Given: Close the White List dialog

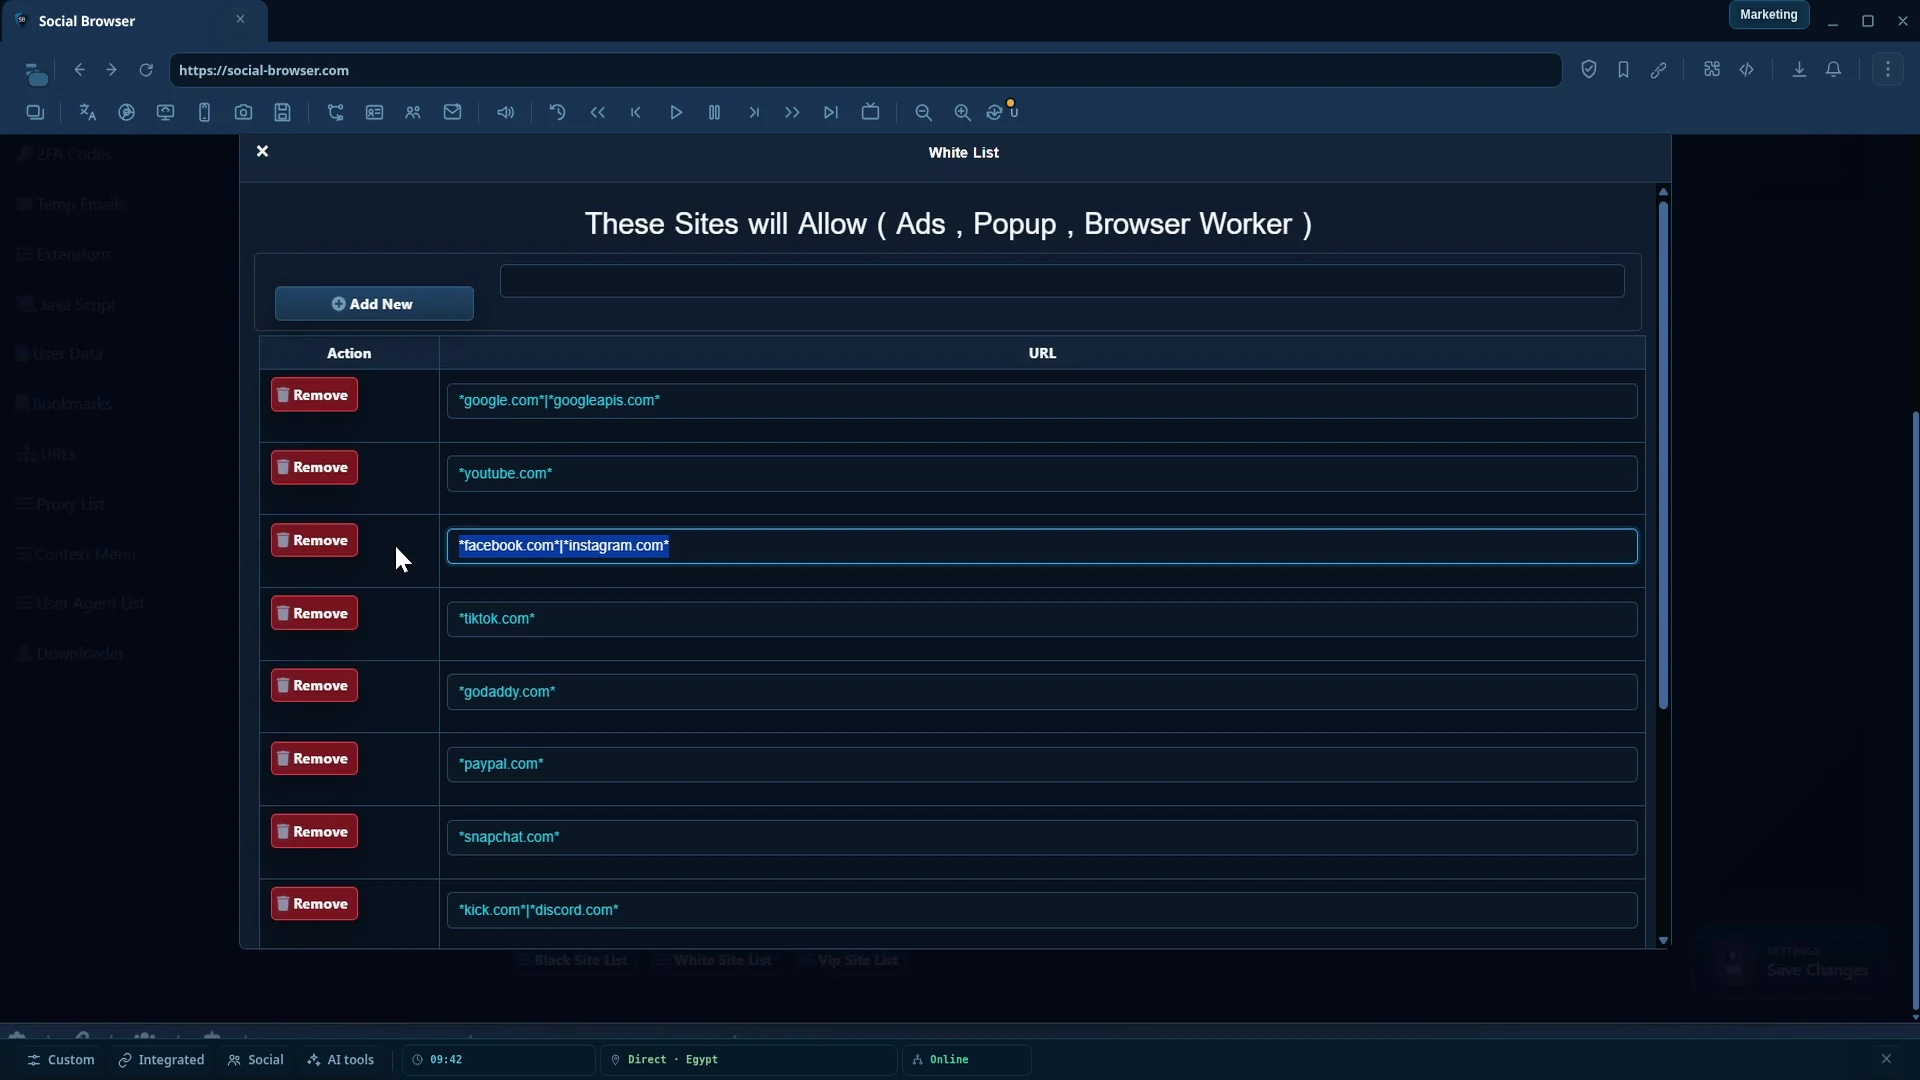Looking at the screenshot, I should pos(262,151).
